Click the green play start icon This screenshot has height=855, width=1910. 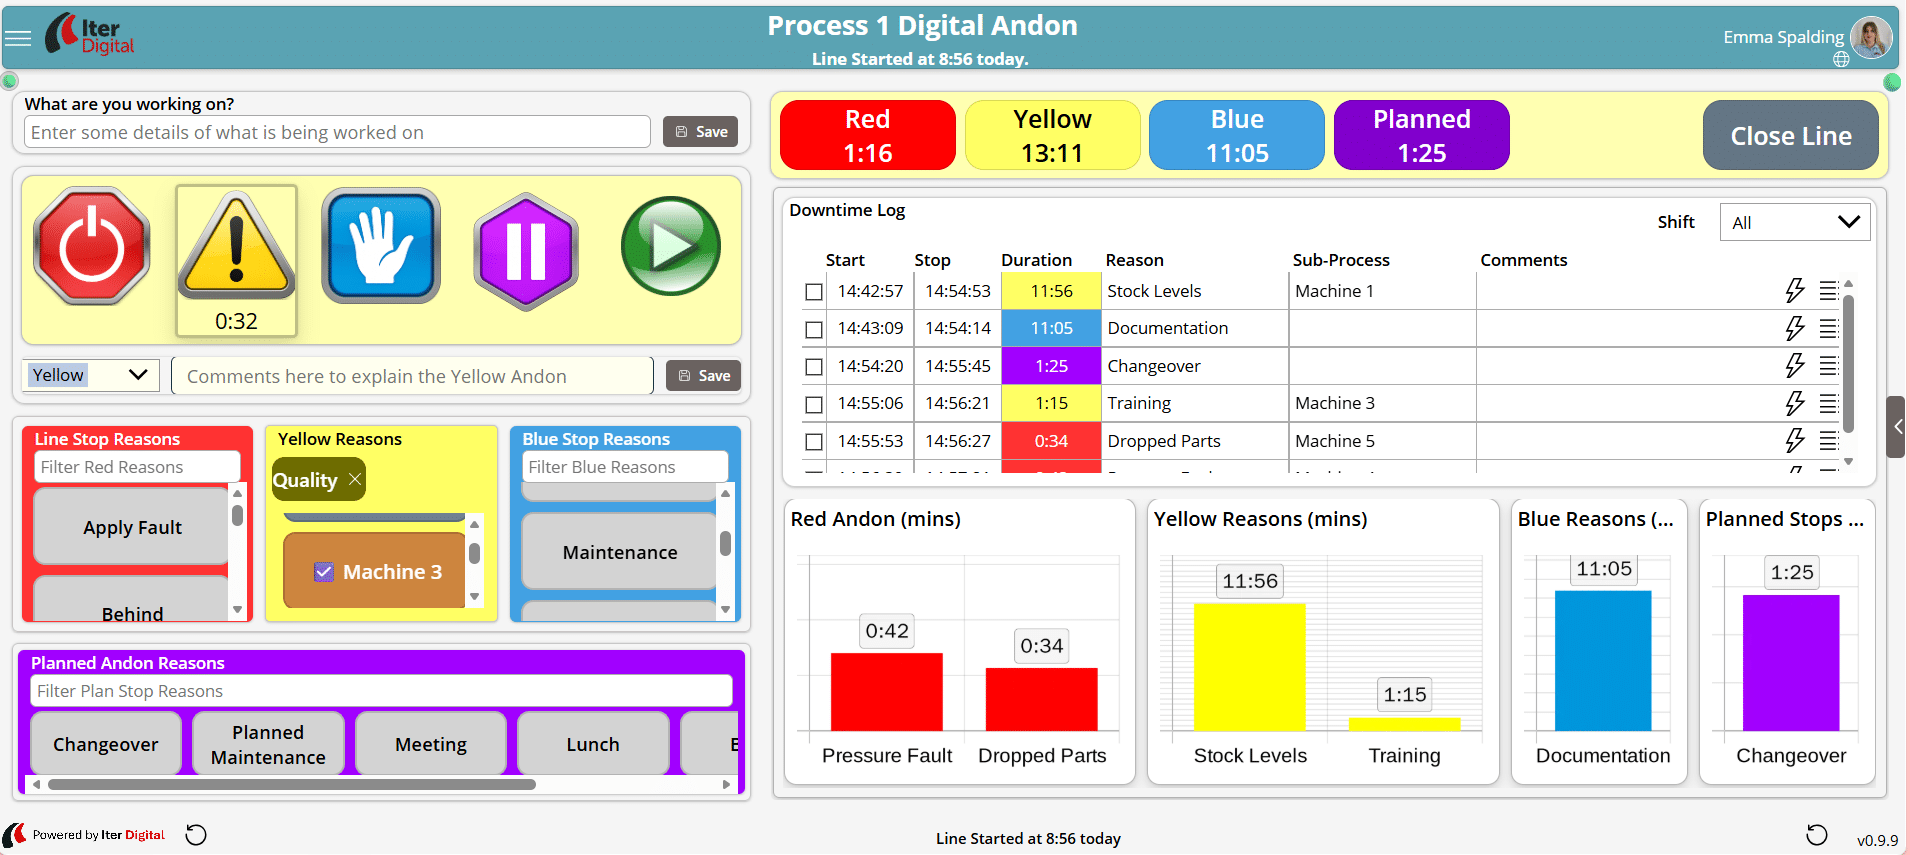point(670,247)
